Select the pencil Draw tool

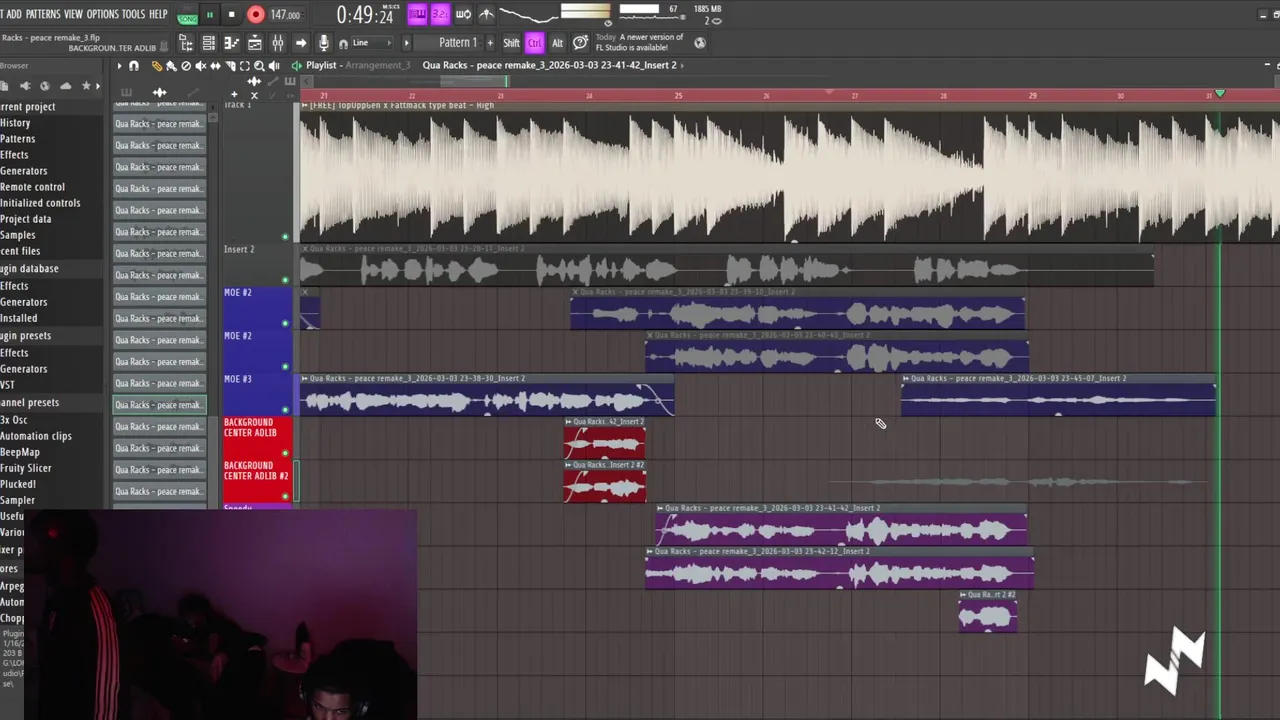(157, 66)
